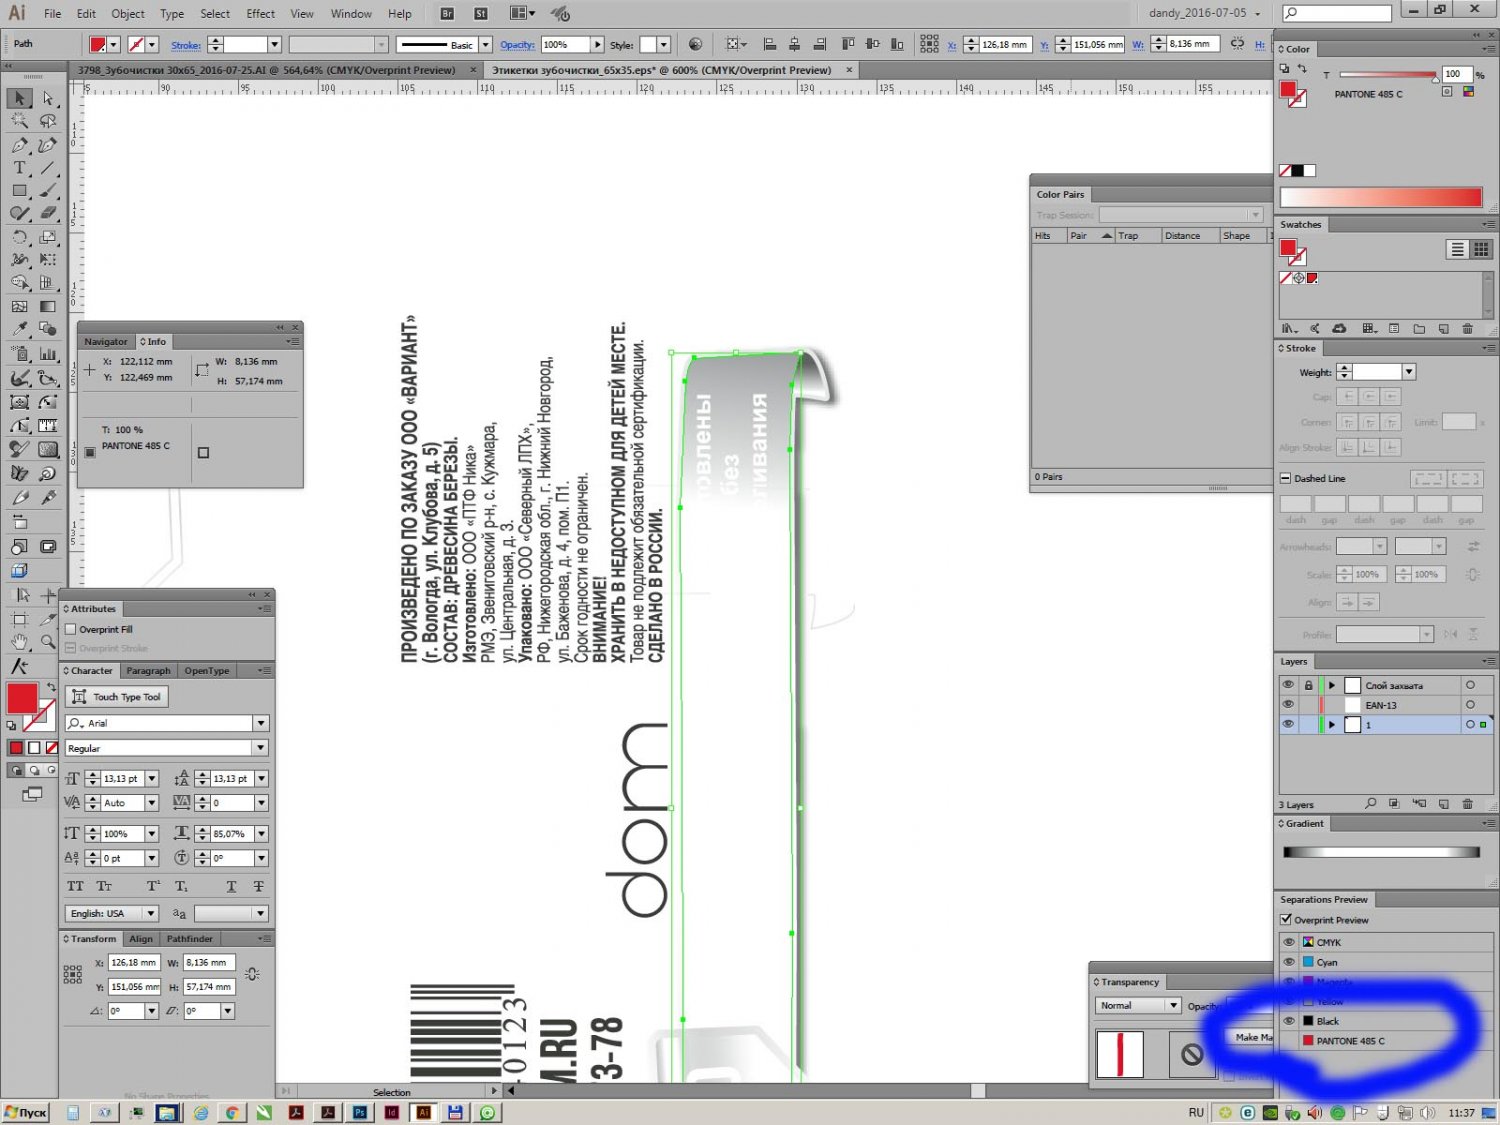This screenshot has height=1125, width=1500.
Task: Open the Swatch Libraries menu icon
Action: pyautogui.click(x=1290, y=328)
